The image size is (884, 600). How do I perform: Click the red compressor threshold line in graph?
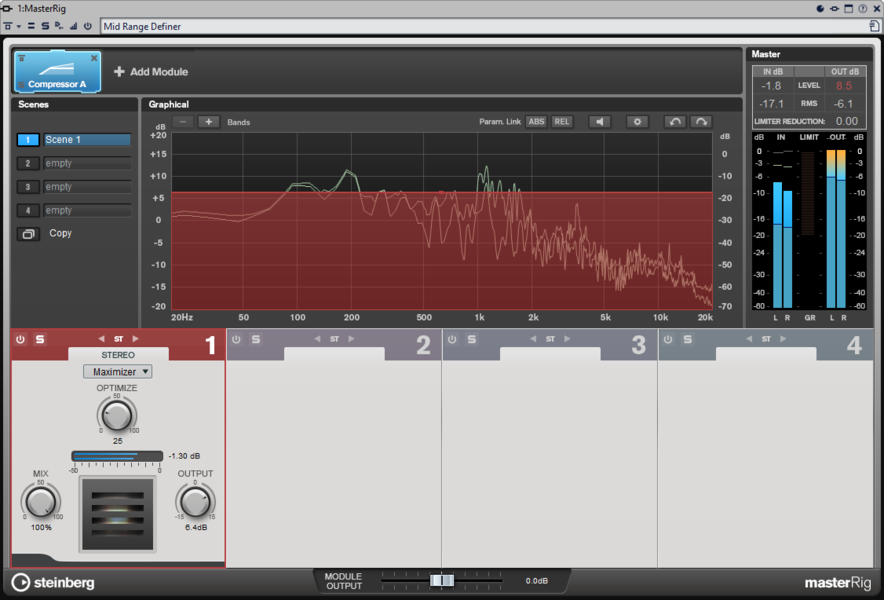442,193
